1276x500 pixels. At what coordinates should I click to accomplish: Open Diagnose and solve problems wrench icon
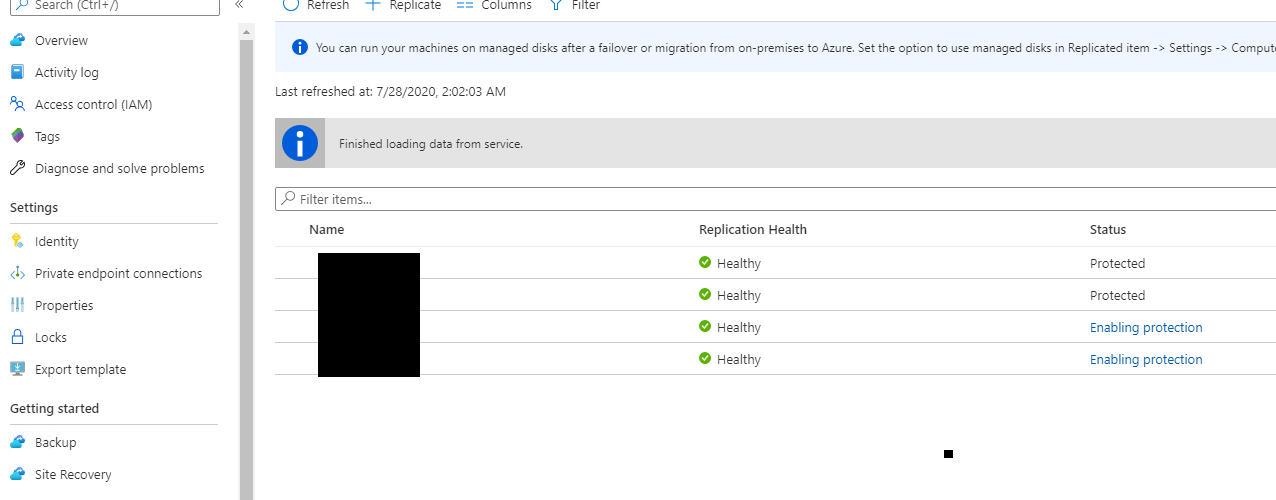point(17,168)
